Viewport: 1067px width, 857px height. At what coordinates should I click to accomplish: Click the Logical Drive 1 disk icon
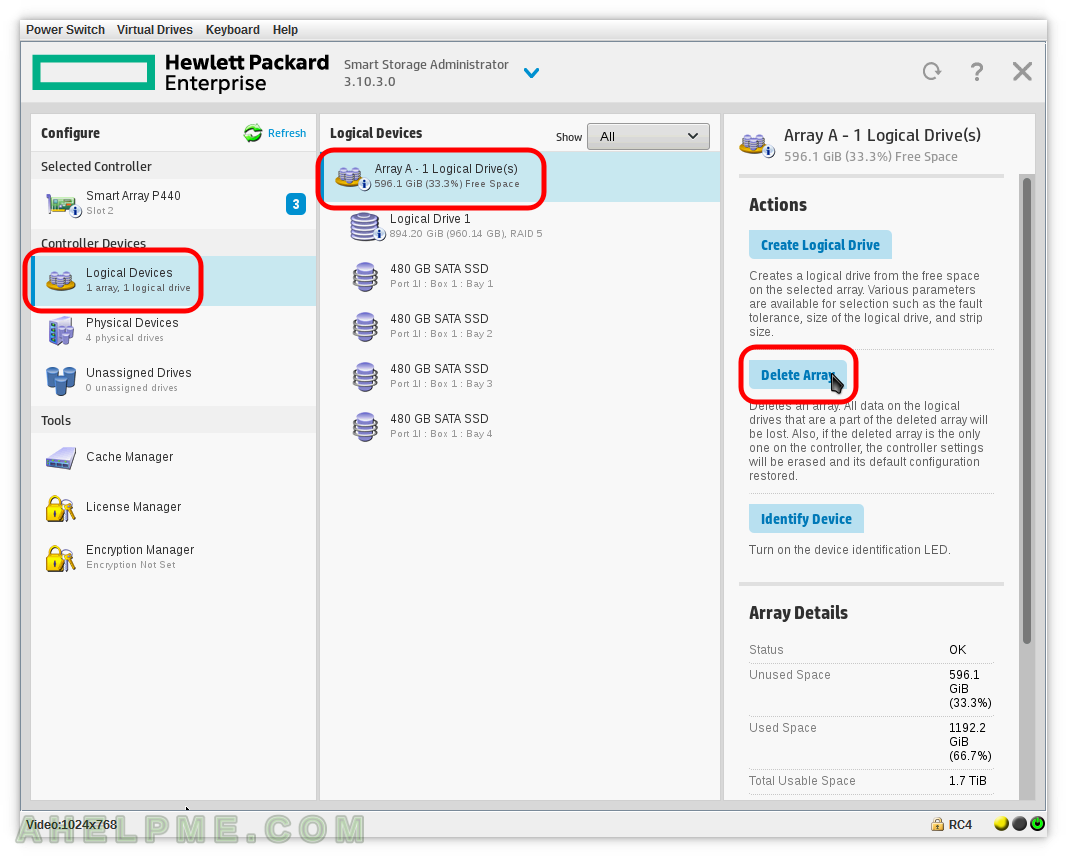click(367, 227)
